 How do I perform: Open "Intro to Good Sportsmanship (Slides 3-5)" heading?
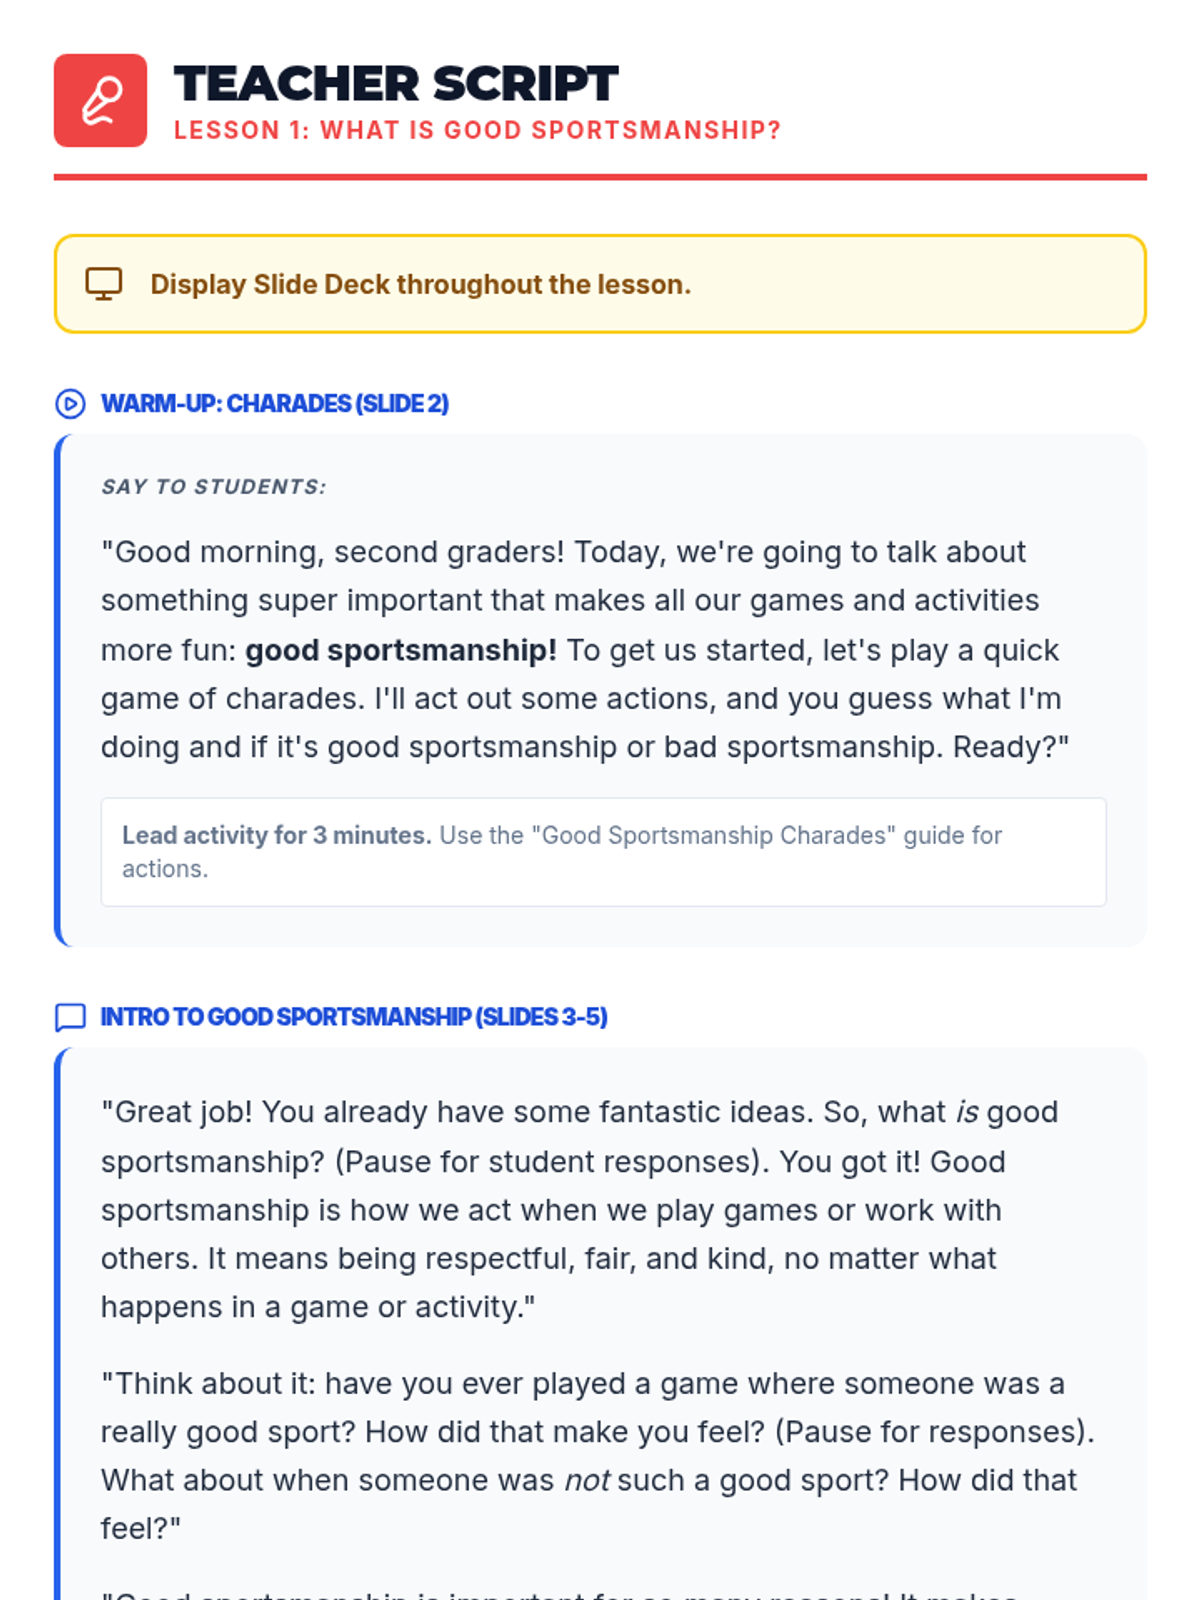pyautogui.click(x=354, y=1017)
